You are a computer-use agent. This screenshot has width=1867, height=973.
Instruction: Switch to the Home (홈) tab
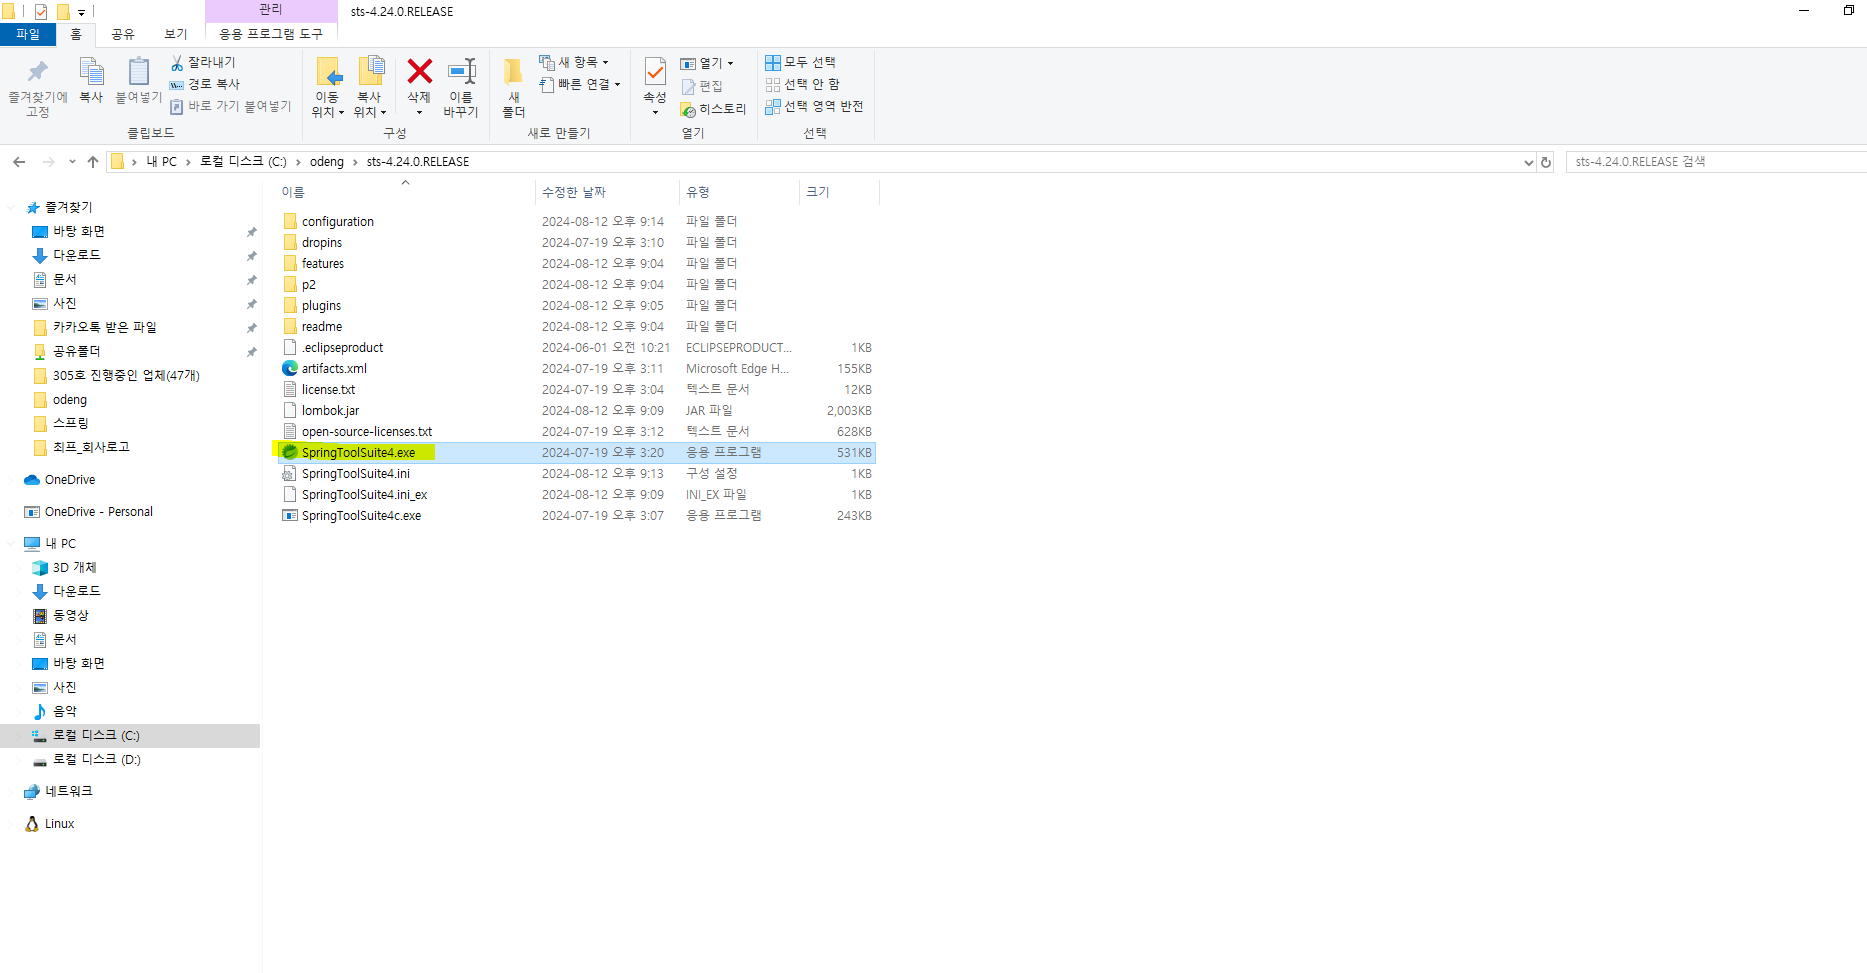(76, 34)
